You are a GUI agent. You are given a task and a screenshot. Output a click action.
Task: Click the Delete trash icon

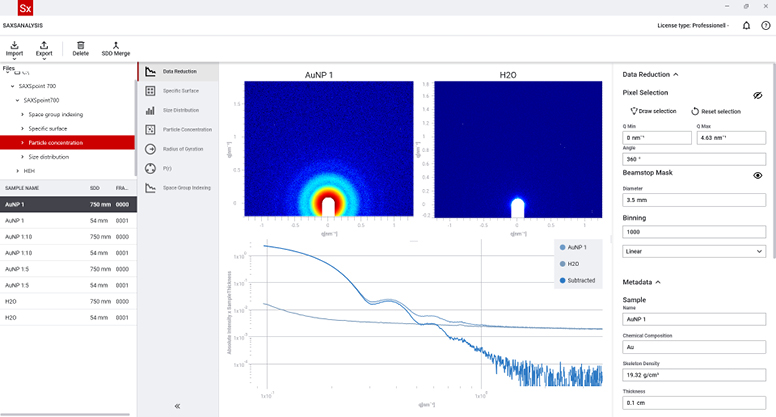(80, 45)
